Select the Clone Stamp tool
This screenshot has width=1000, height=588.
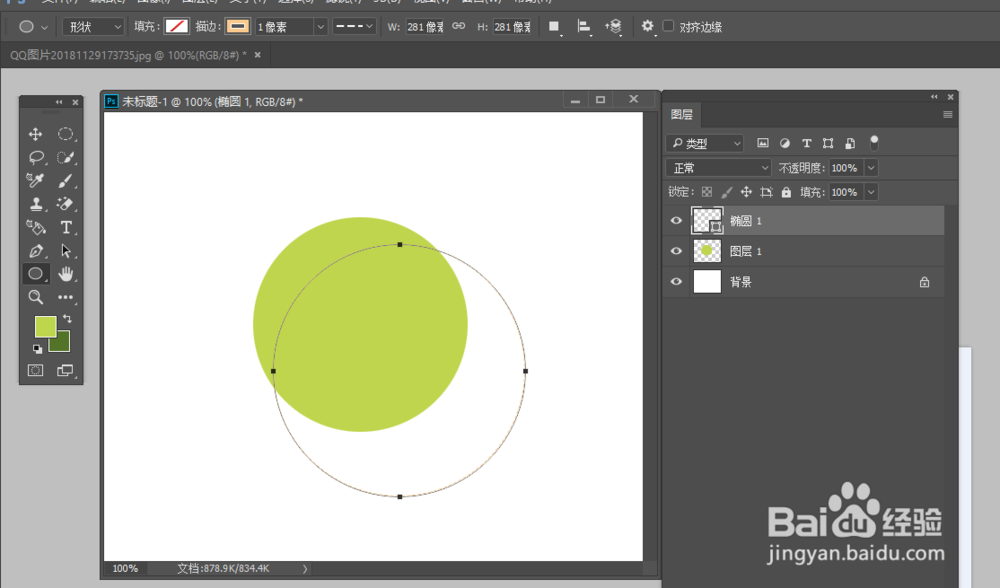35,204
